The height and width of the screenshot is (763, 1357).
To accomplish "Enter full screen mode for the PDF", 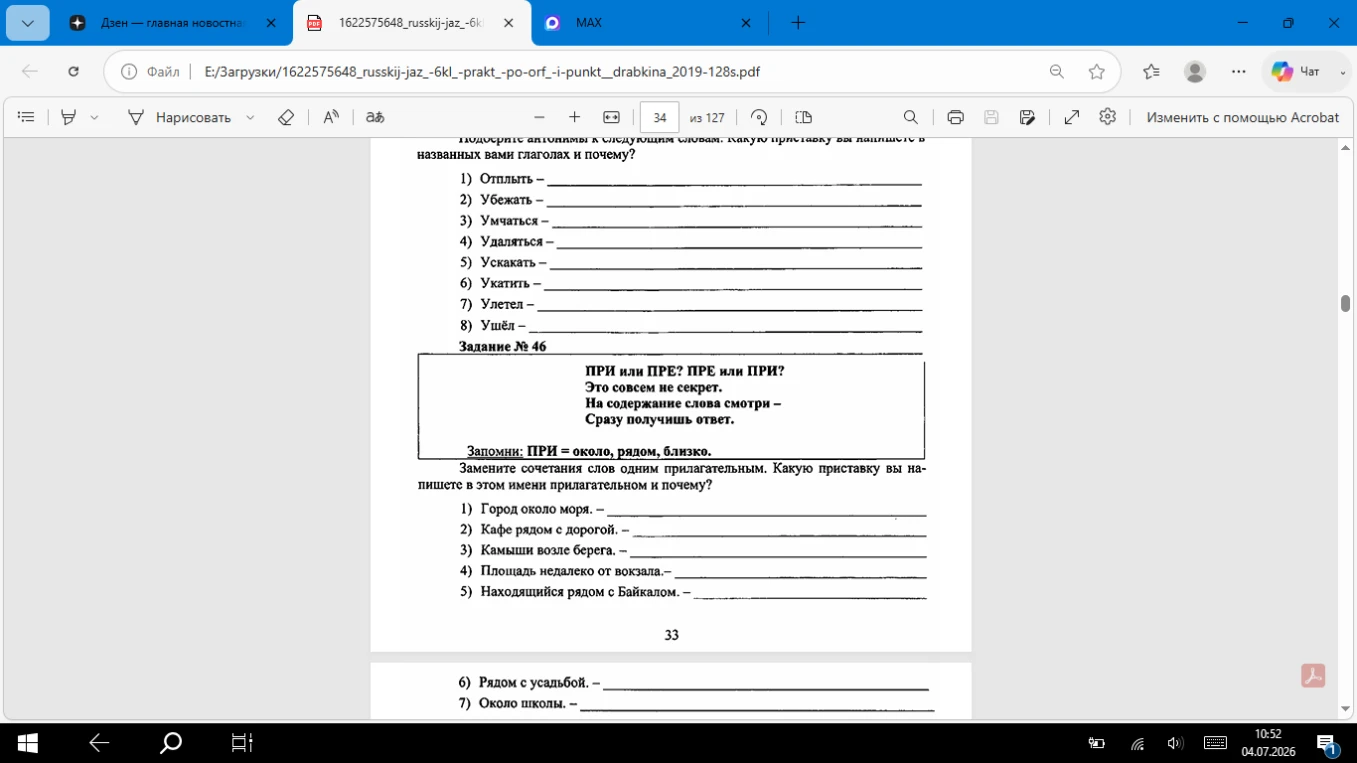I will (1072, 117).
